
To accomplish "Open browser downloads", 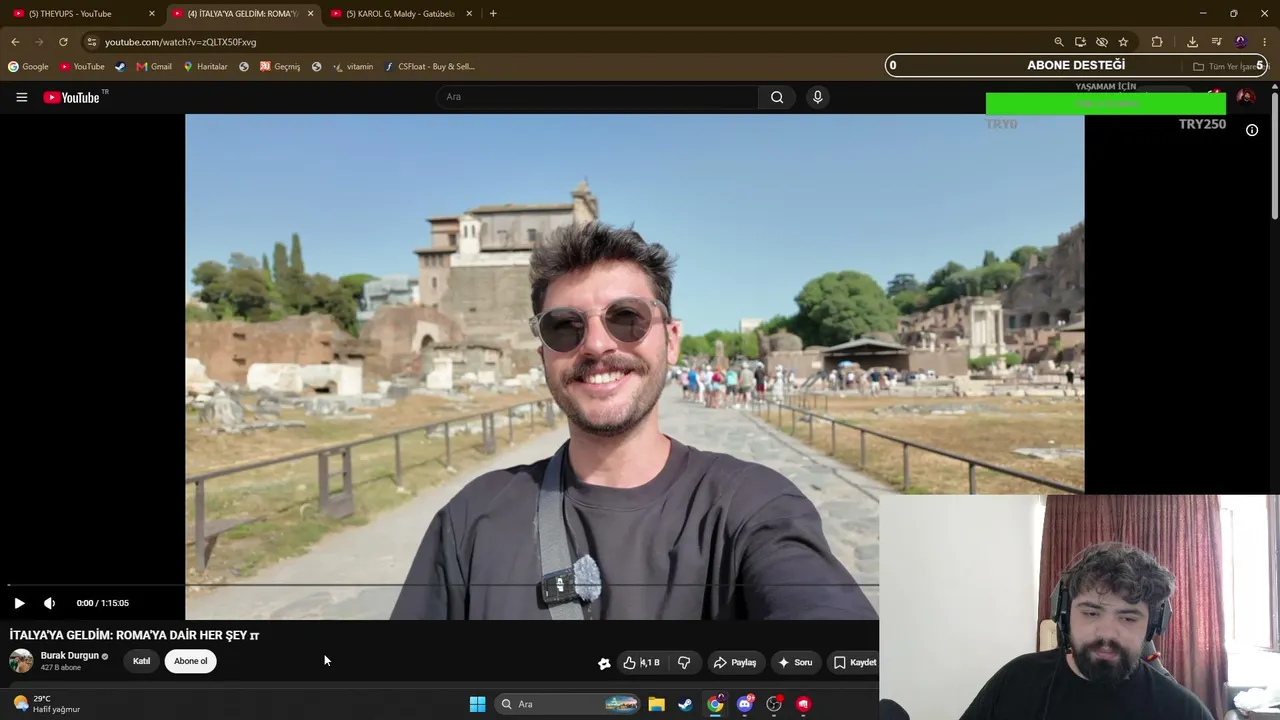I will 1192,42.
